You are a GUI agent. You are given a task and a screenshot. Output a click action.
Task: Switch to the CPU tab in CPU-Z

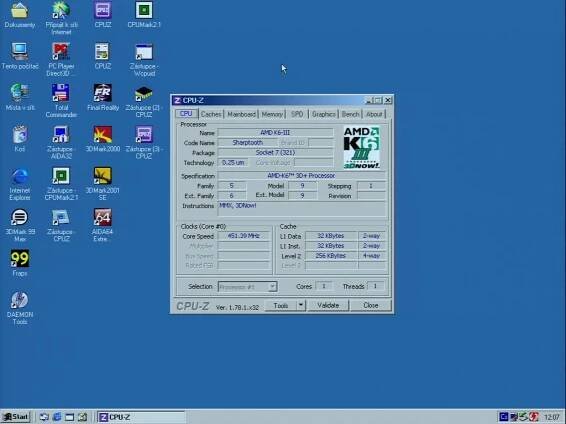[x=186, y=114]
